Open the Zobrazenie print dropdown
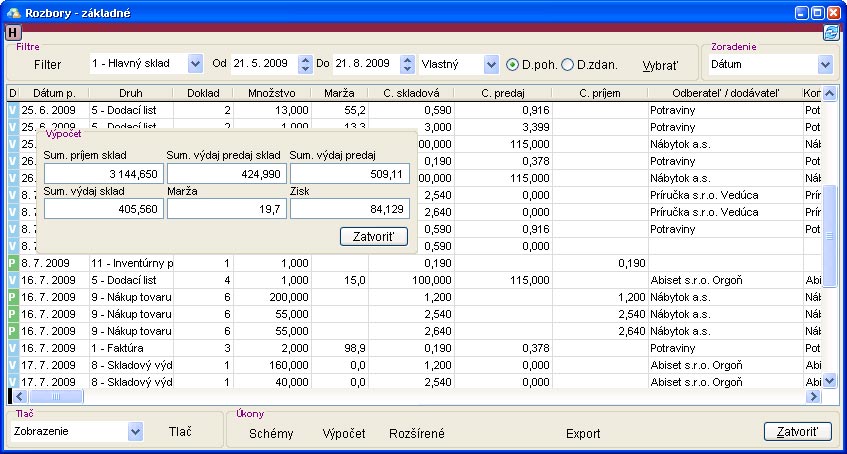 [136, 432]
